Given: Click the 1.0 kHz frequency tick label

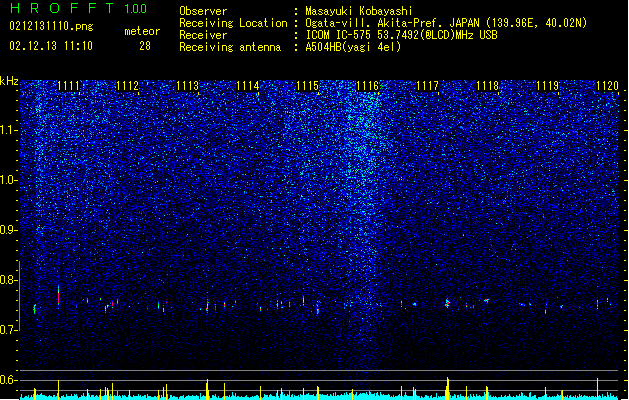Looking at the screenshot, I should (9, 180).
